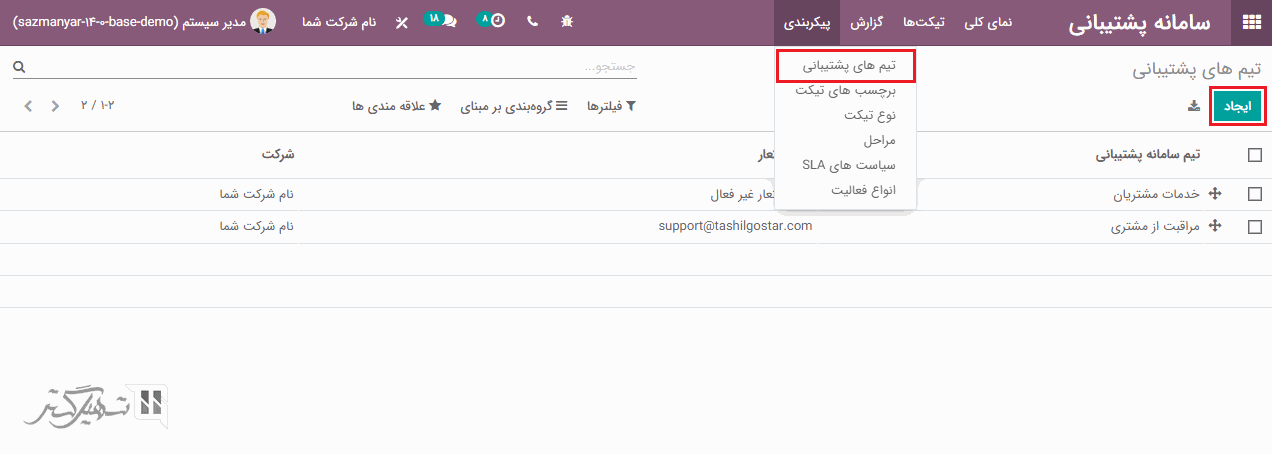Click the bug debug icon
The width and height of the screenshot is (1272, 454).
click(x=568, y=21)
